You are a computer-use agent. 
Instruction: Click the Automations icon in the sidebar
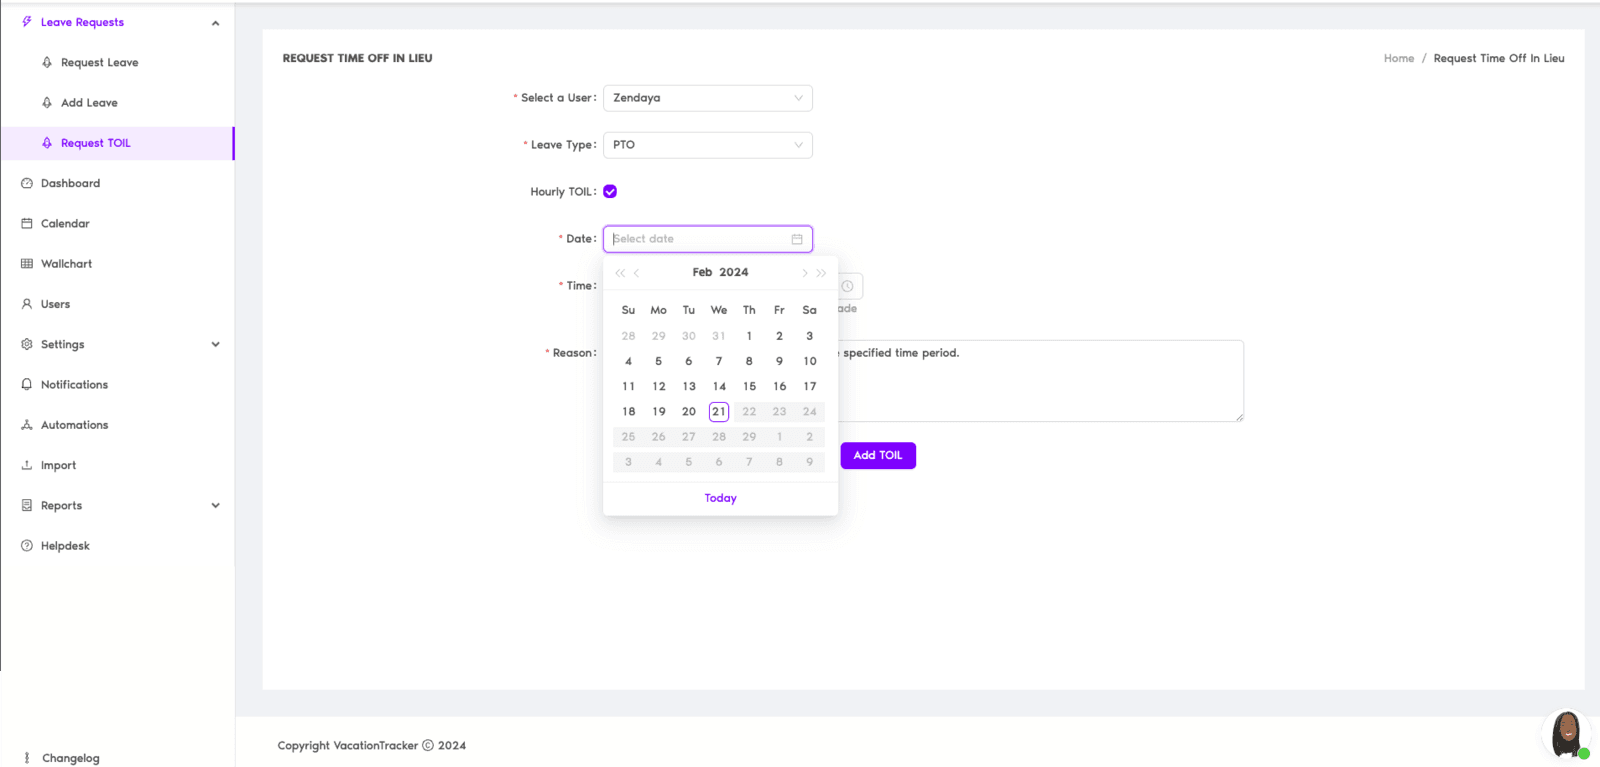pyautogui.click(x=27, y=425)
